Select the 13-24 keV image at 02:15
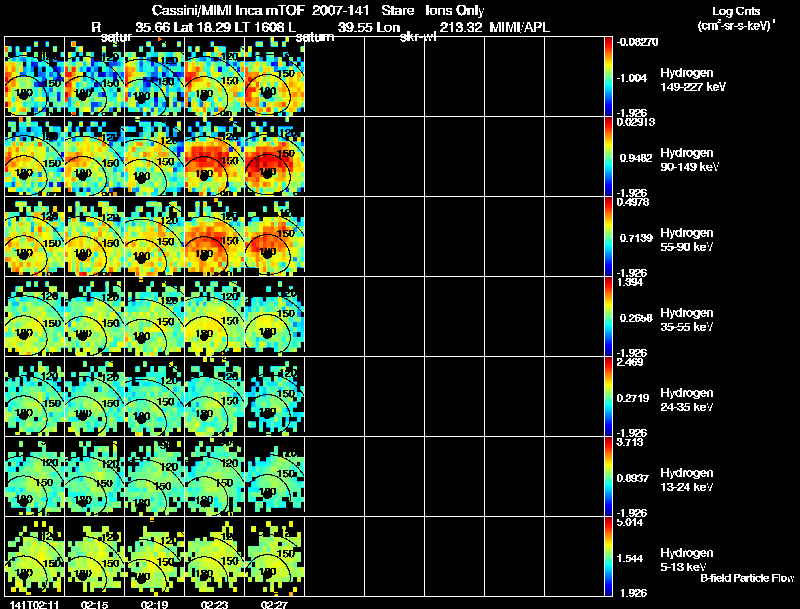This screenshot has height=609, width=800. pyautogui.click(x=94, y=477)
